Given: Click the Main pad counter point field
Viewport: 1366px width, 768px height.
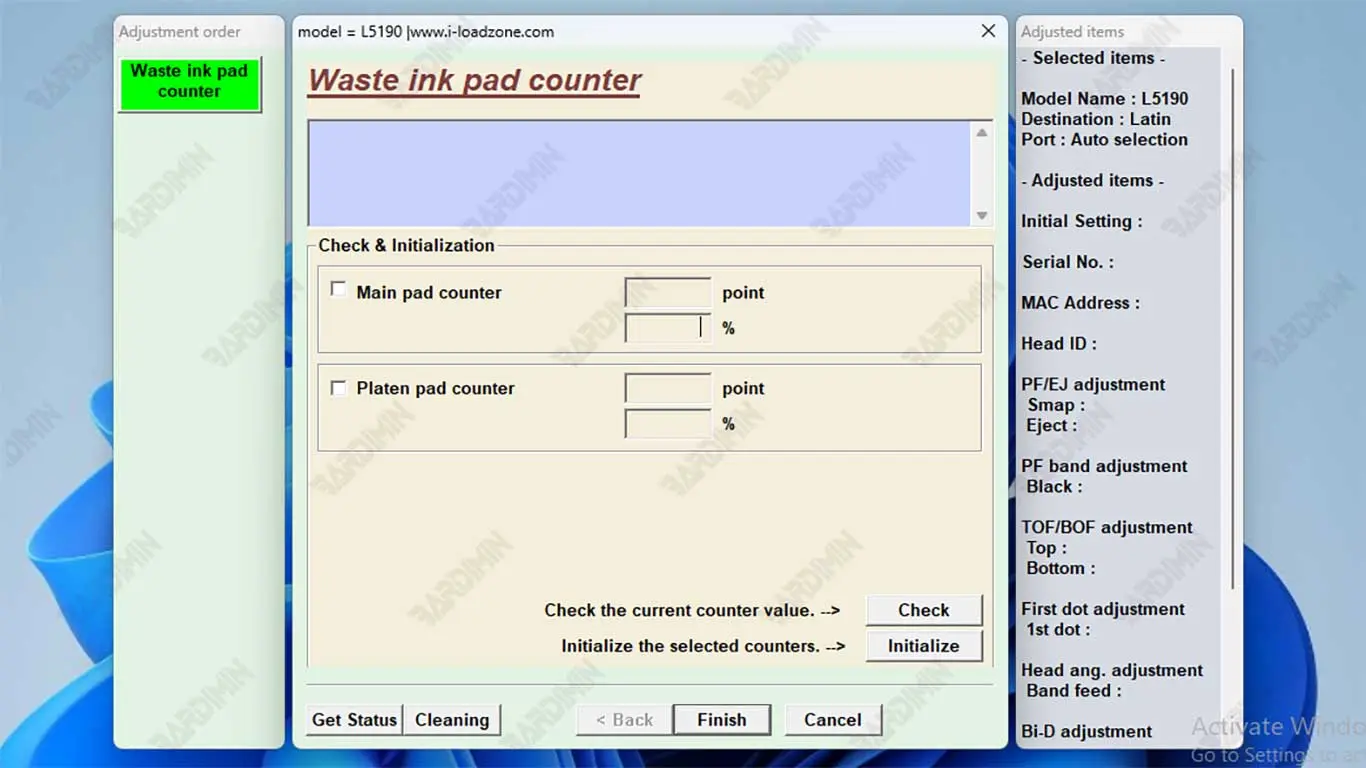Looking at the screenshot, I should click(667, 293).
